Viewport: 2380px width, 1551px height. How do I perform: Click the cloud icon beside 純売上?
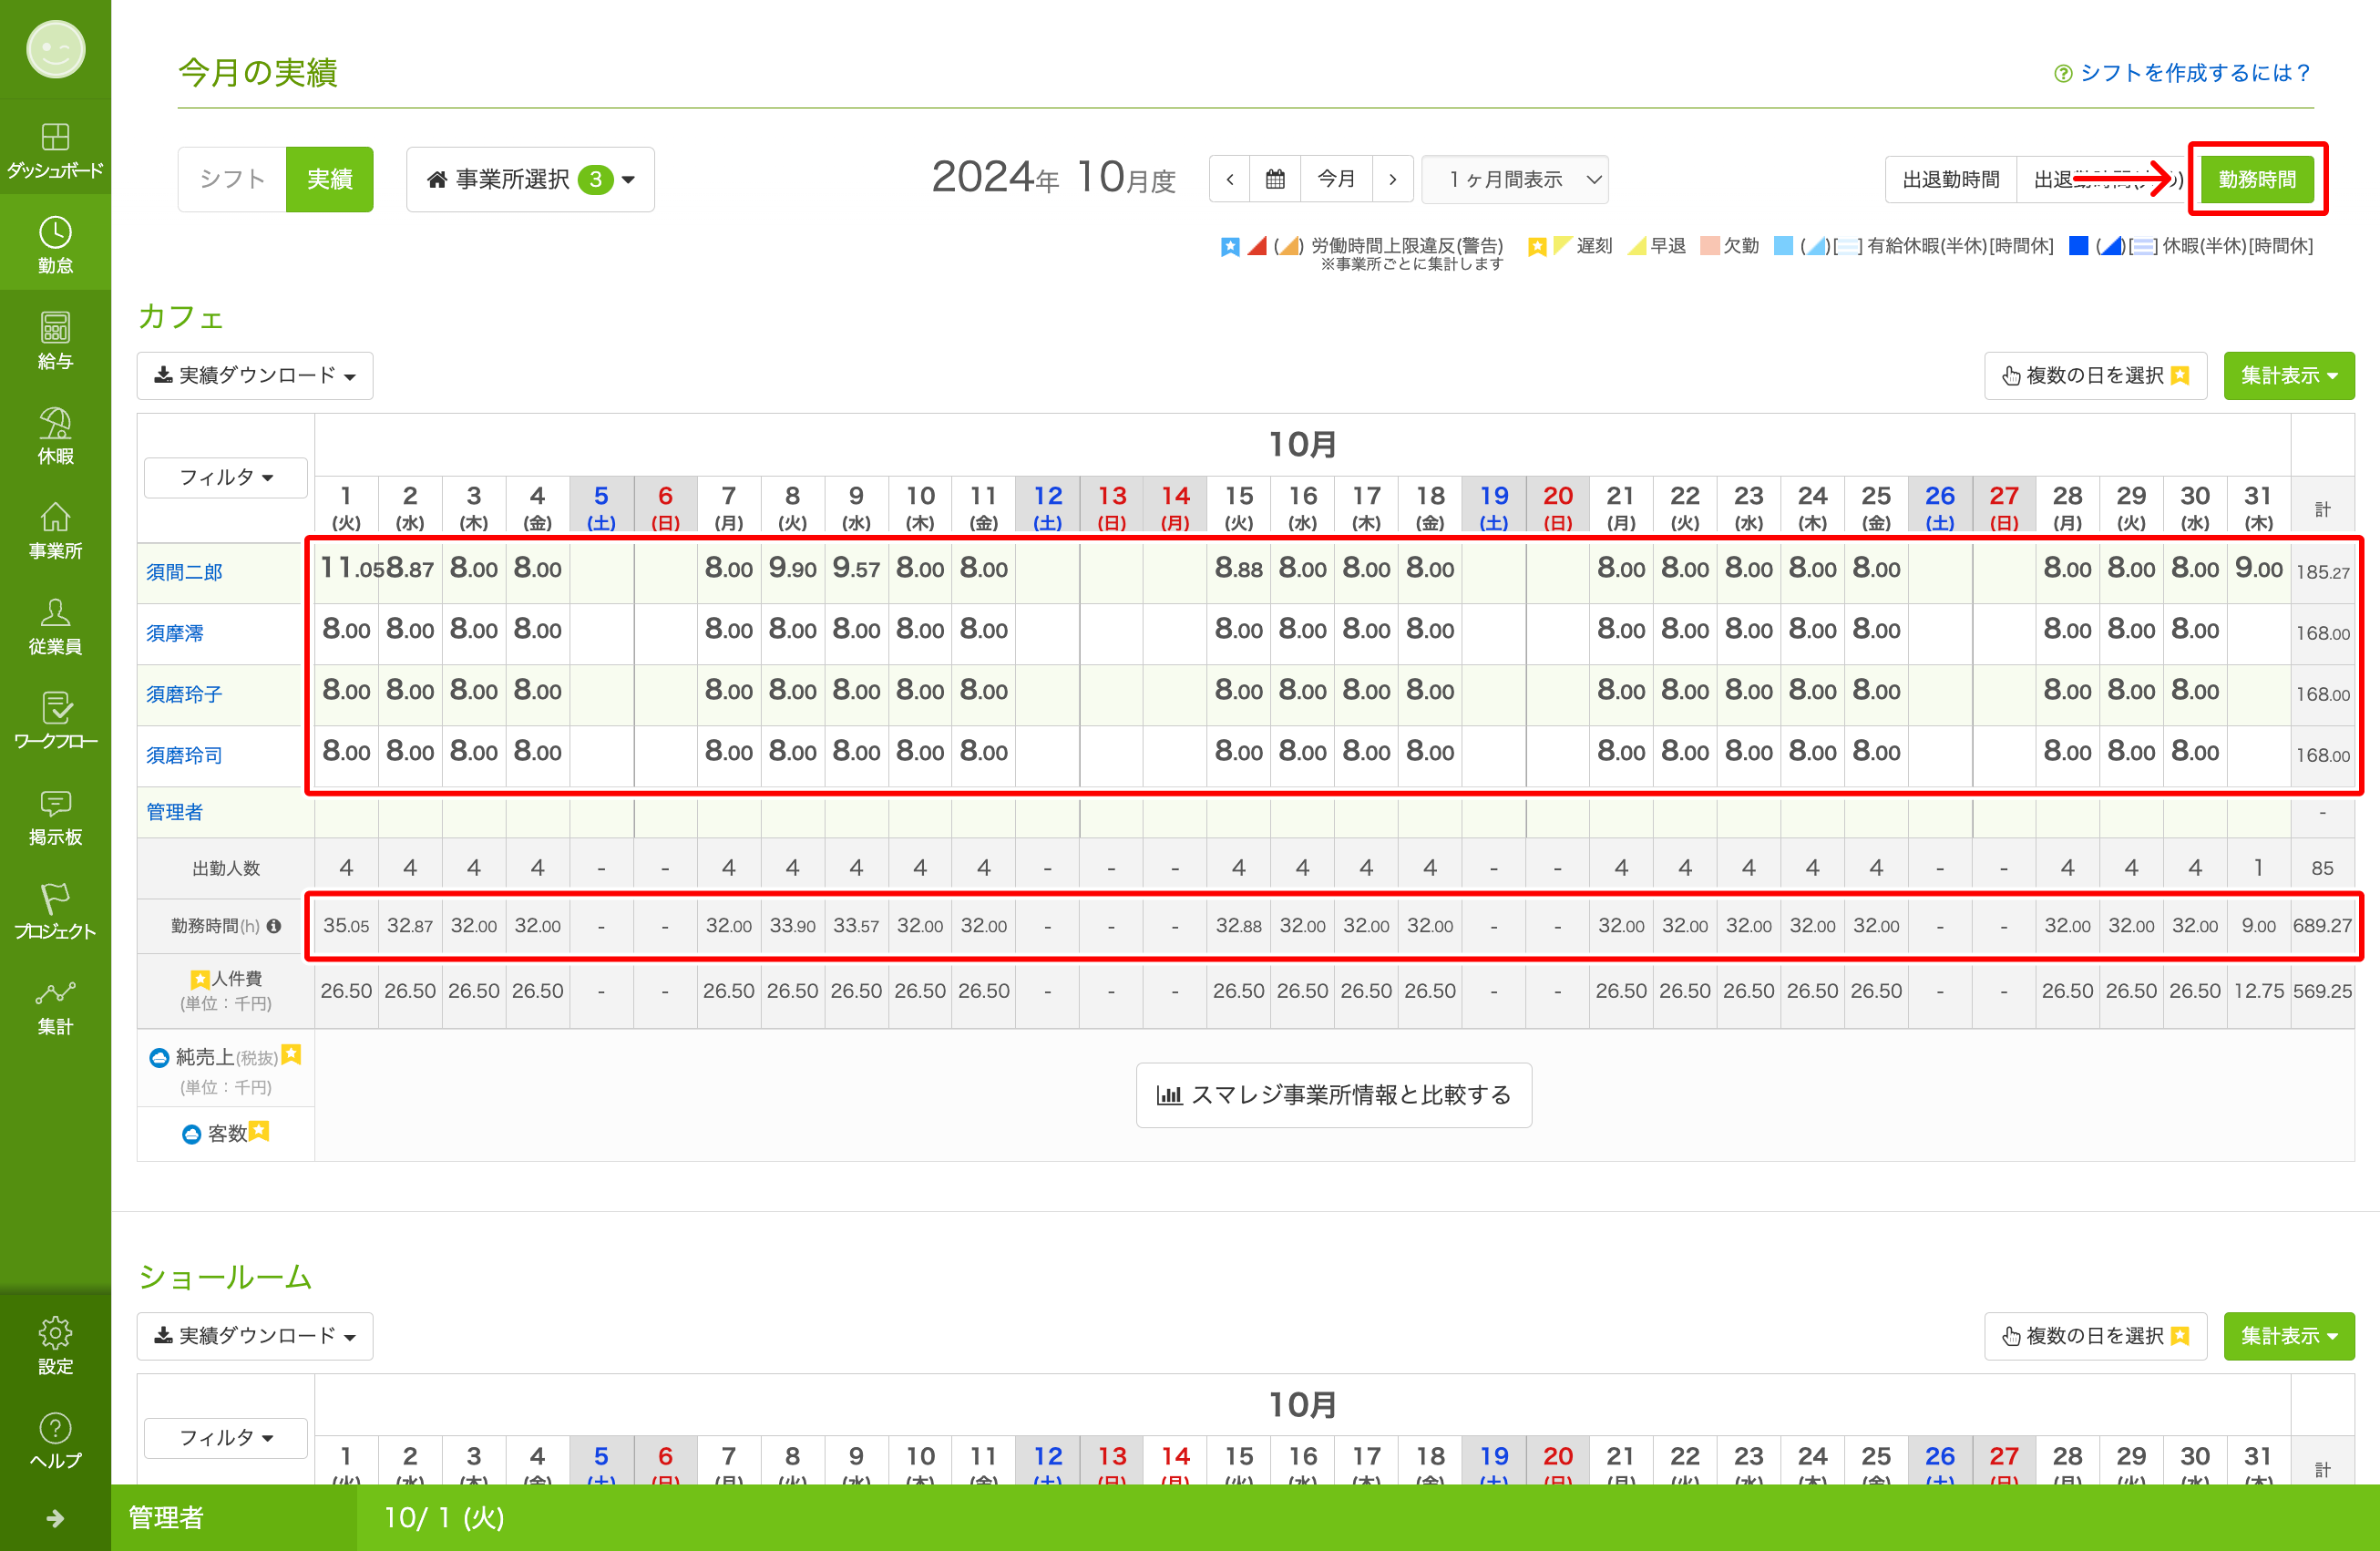click(158, 1057)
